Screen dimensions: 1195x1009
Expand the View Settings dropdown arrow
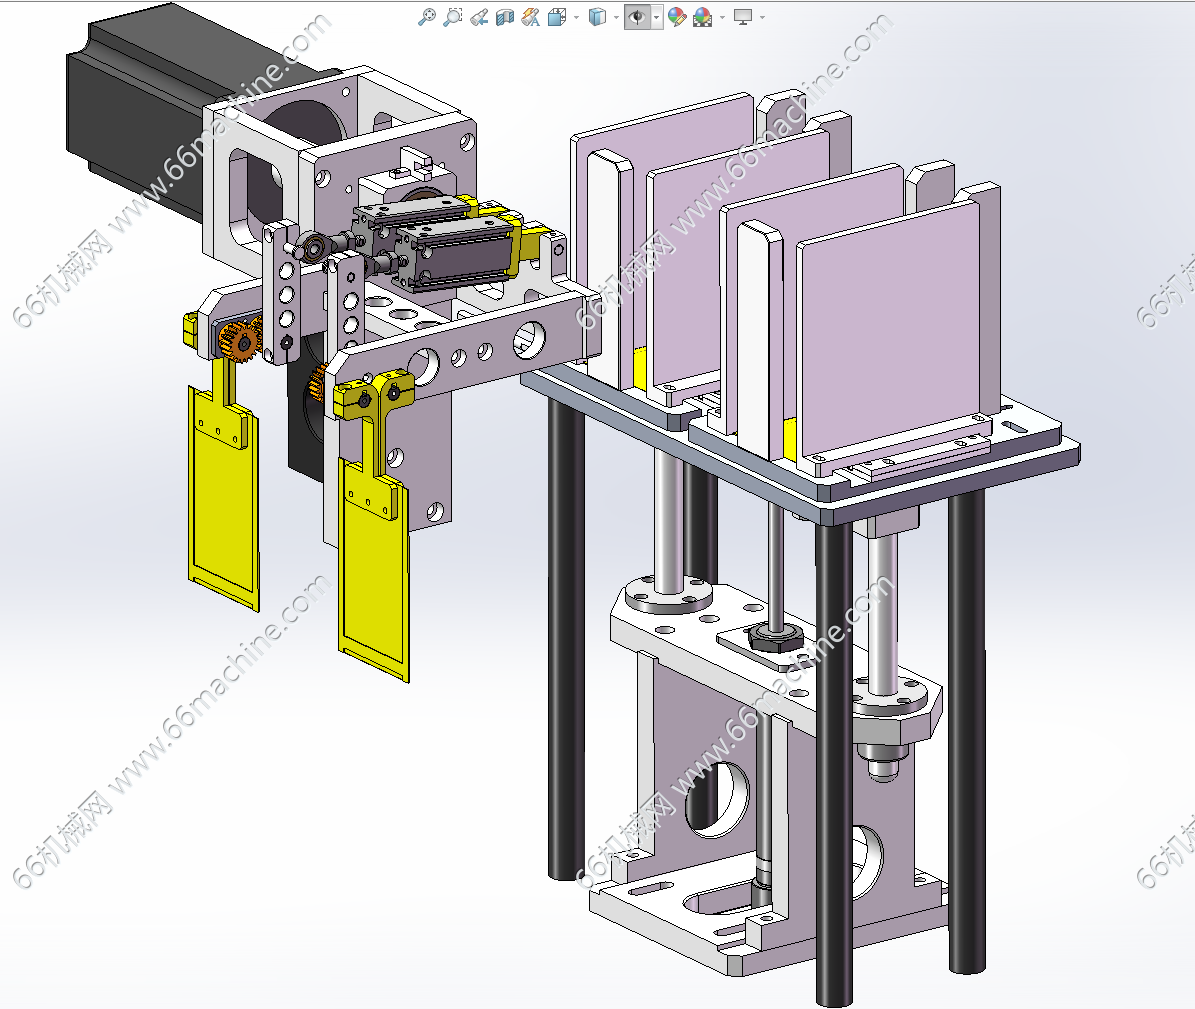[763, 17]
